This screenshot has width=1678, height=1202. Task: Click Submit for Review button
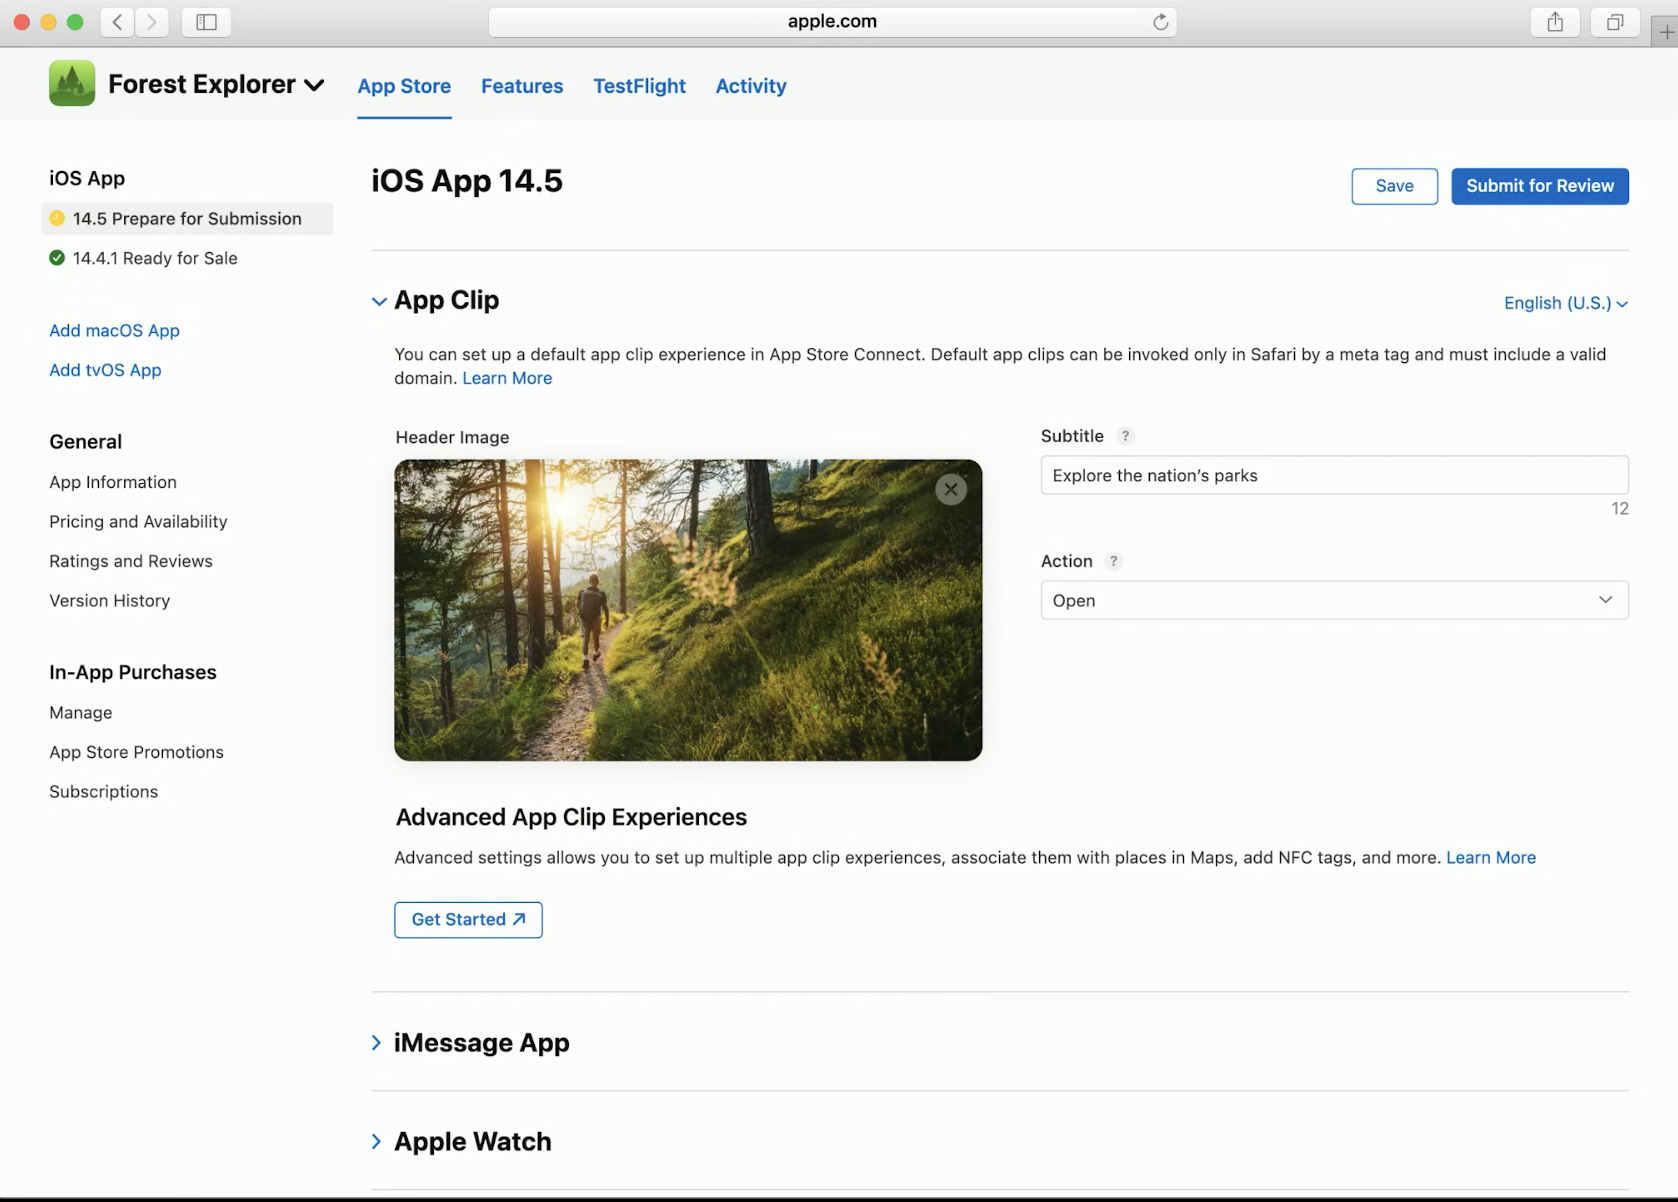click(1540, 186)
